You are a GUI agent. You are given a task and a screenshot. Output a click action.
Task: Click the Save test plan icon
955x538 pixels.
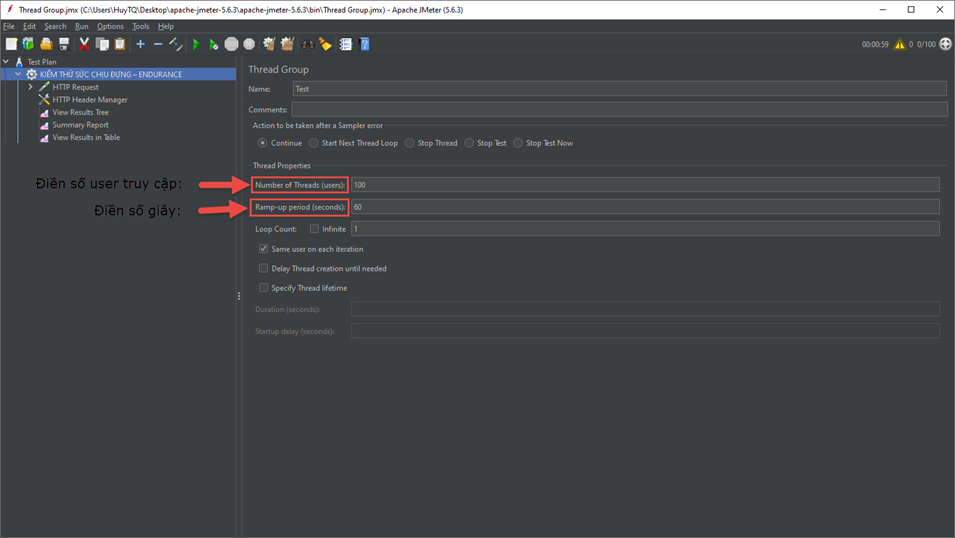(x=64, y=44)
